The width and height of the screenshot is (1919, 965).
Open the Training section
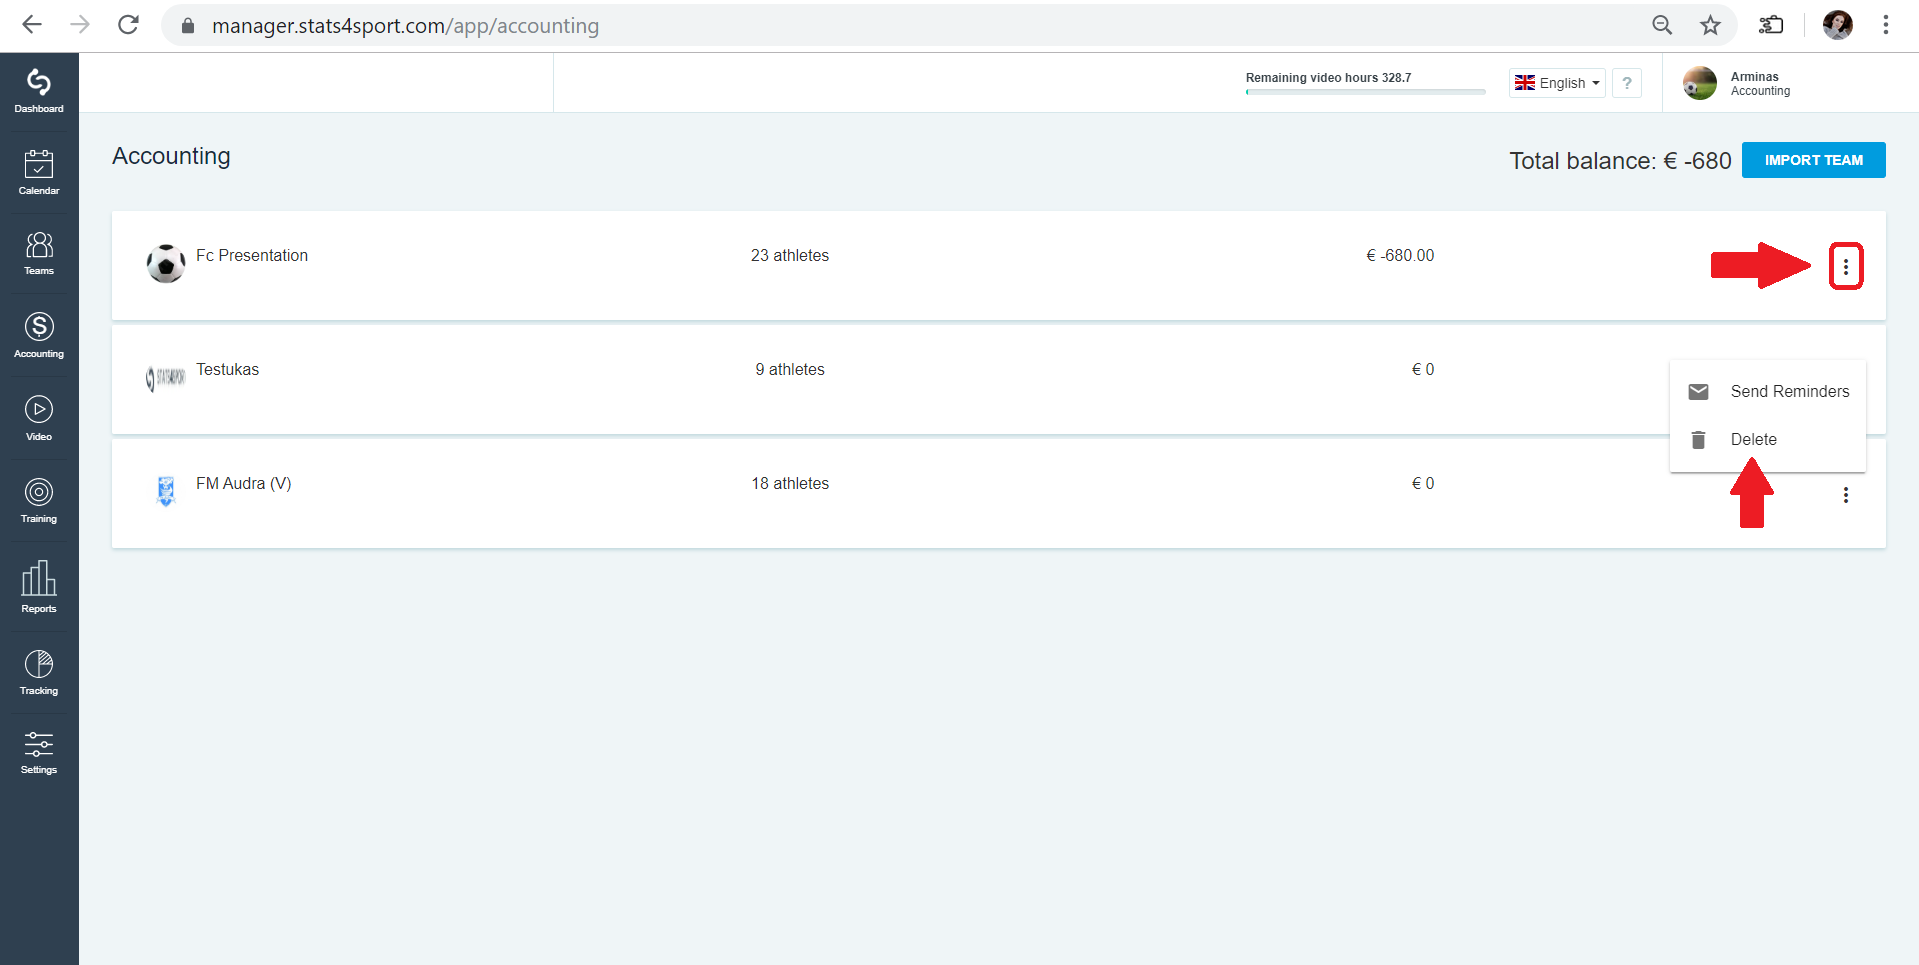tap(39, 500)
